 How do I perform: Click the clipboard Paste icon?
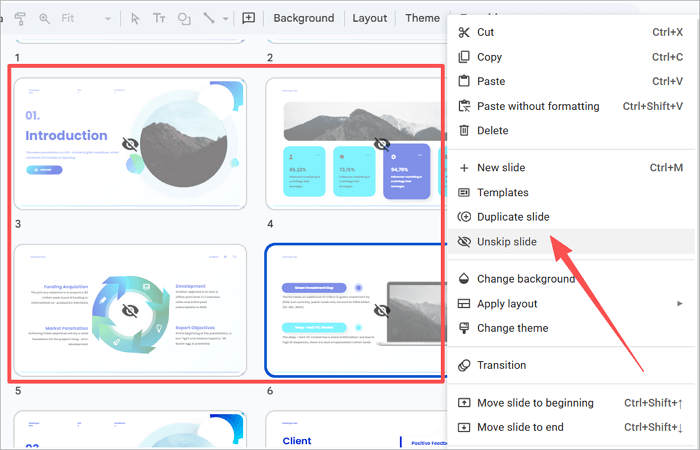coord(464,81)
